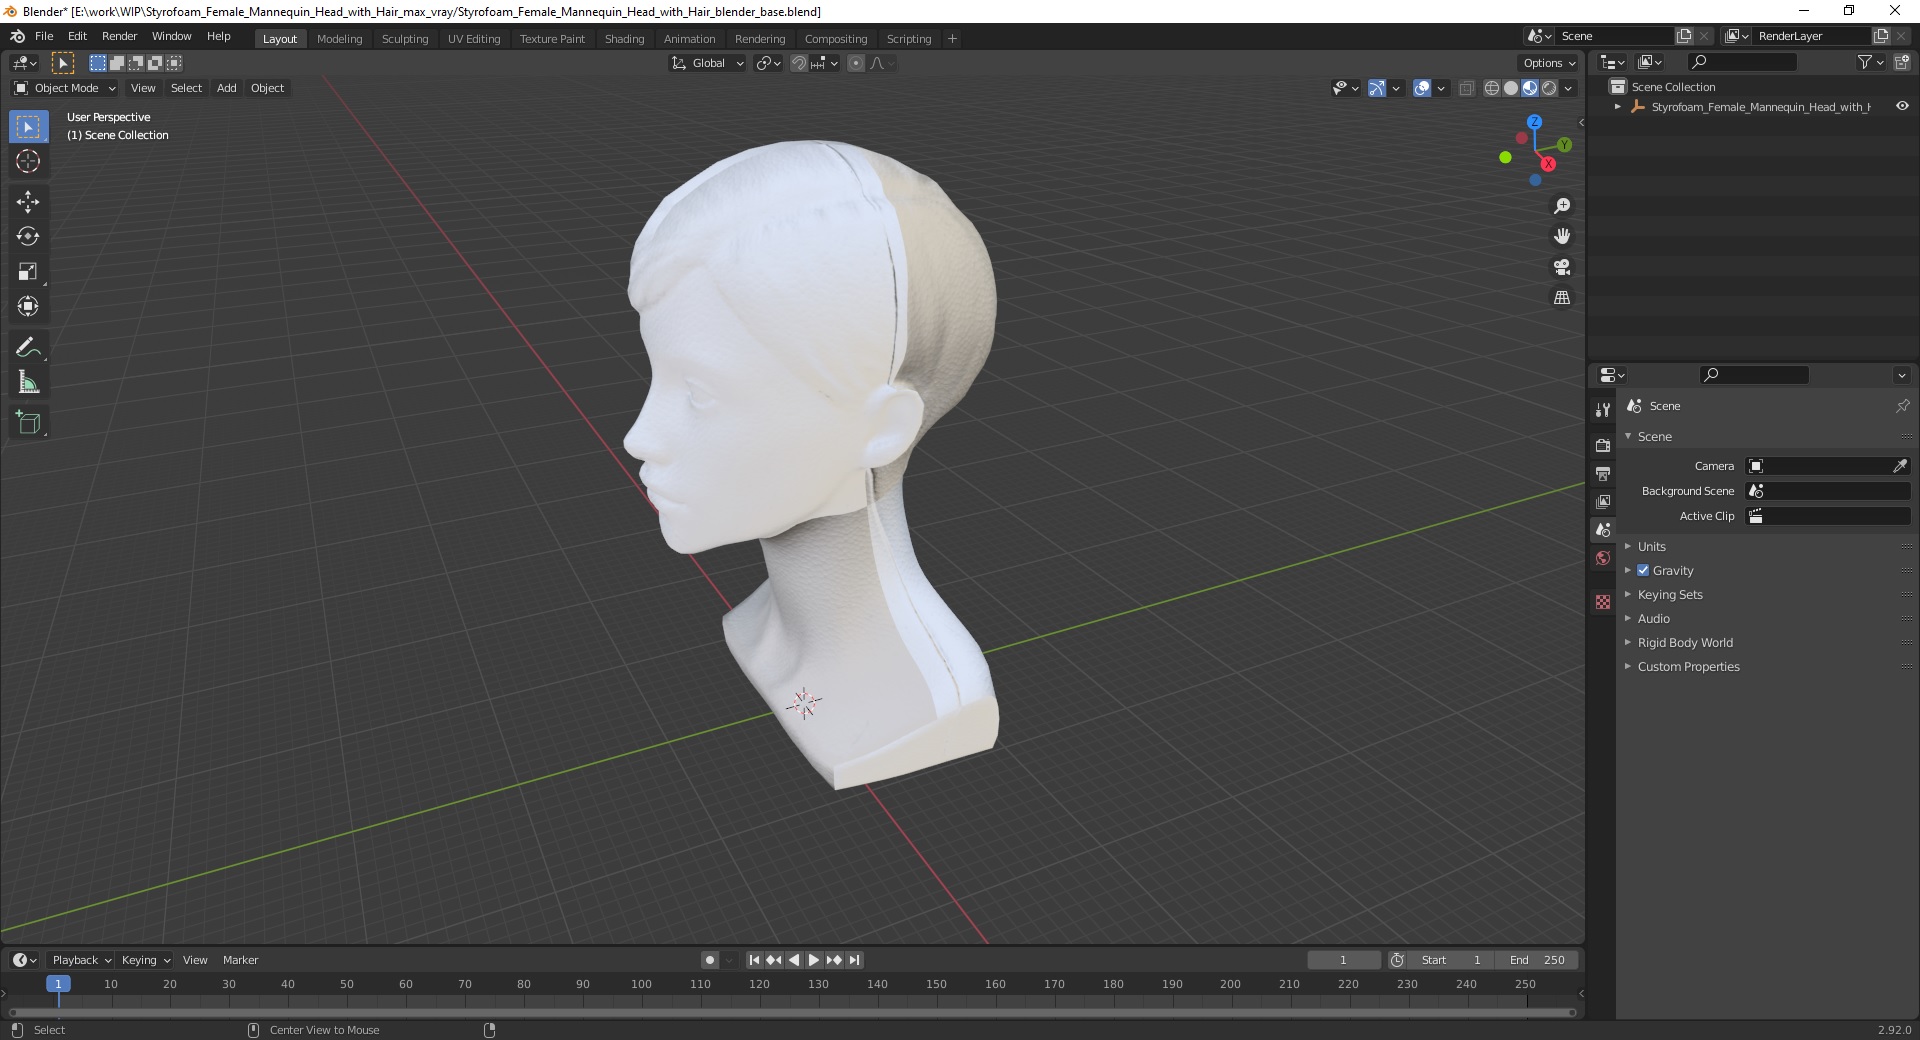Click the current frame number field
The image size is (1920, 1040).
click(1343, 960)
